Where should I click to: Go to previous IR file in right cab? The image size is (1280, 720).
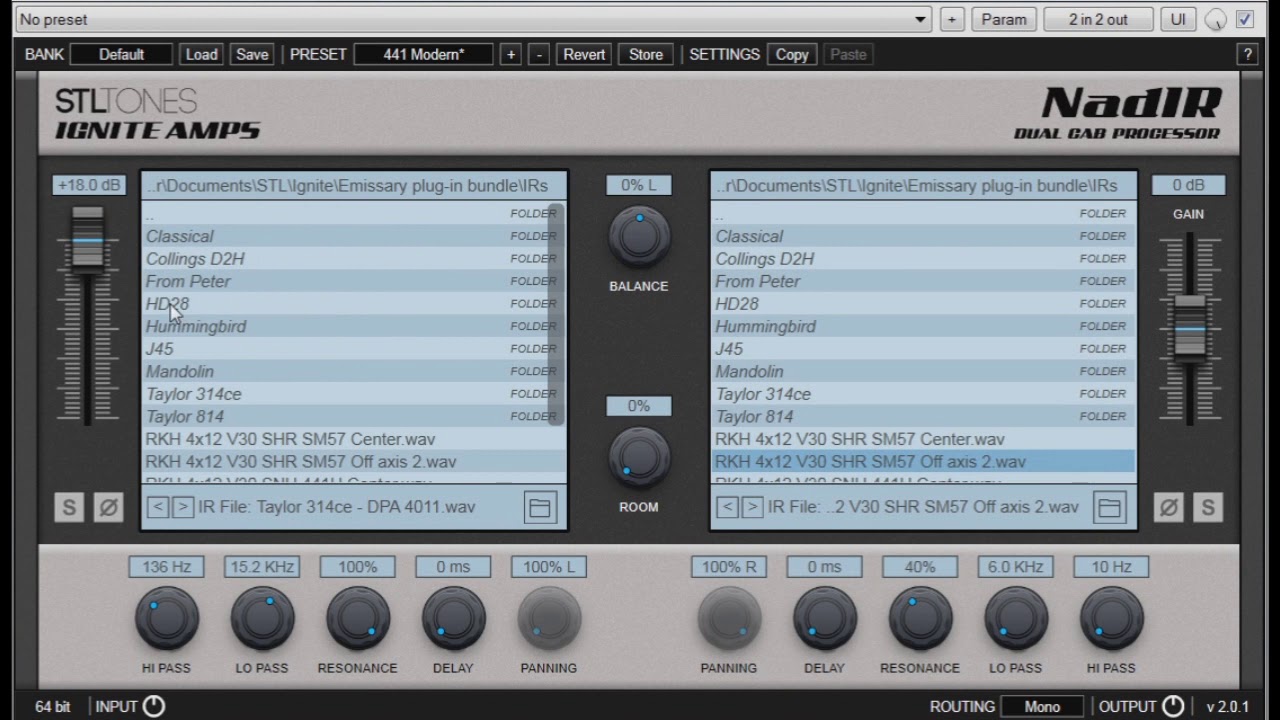727,507
